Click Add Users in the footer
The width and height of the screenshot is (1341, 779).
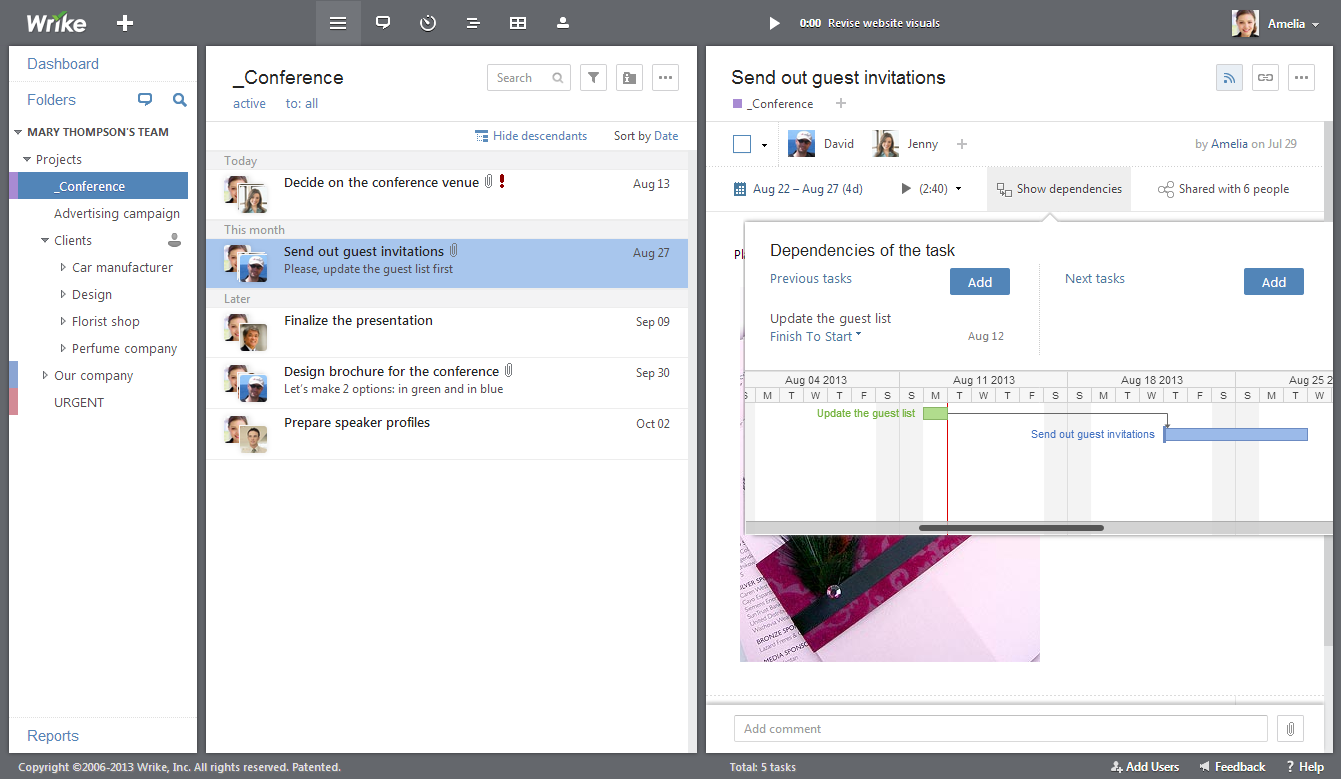(1145, 767)
